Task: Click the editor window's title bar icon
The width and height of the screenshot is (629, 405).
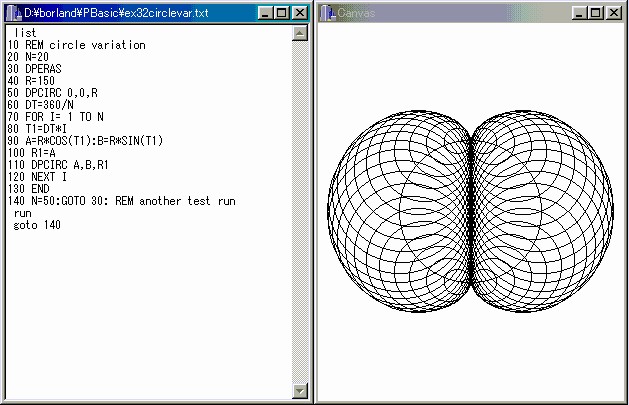Action: pos(13,13)
